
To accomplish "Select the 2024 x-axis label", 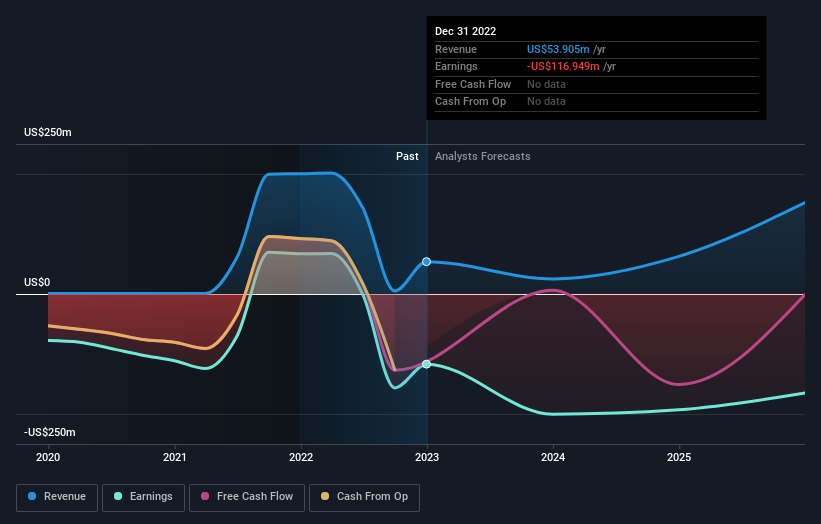I will pyautogui.click(x=553, y=458).
